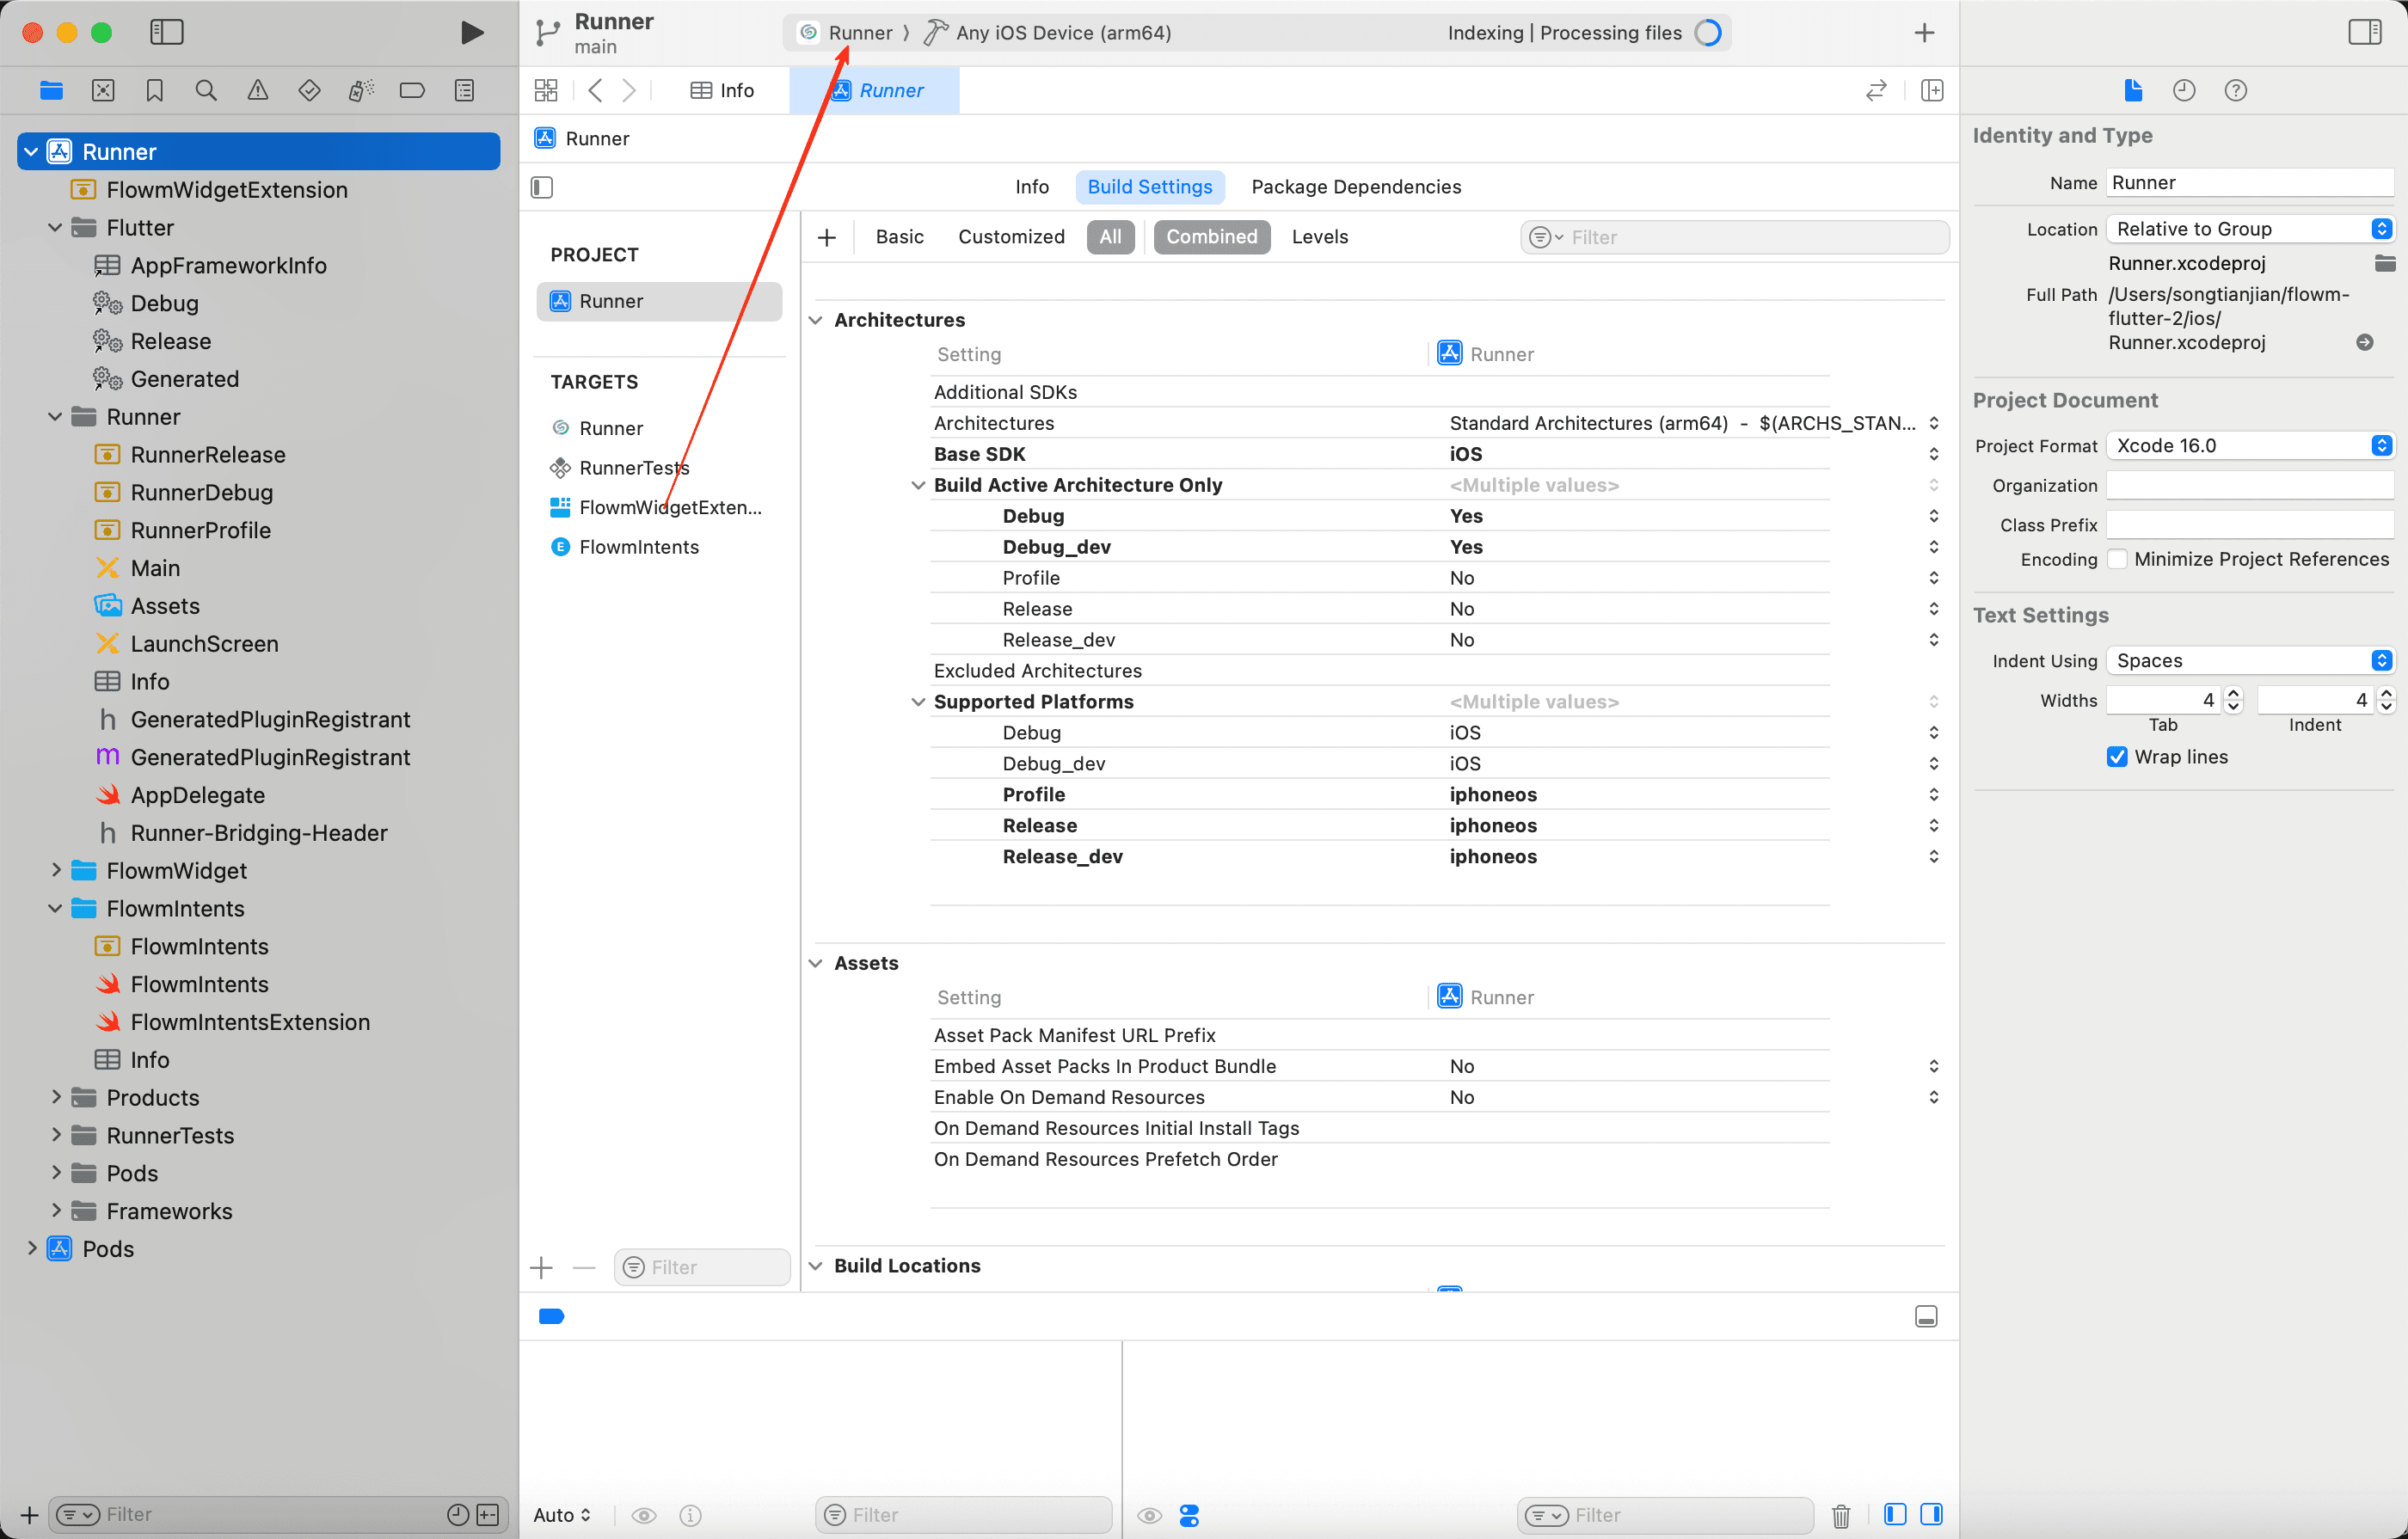Image resolution: width=2408 pixels, height=1539 pixels.
Task: Select the FlowmIntents target
Action: click(x=638, y=547)
